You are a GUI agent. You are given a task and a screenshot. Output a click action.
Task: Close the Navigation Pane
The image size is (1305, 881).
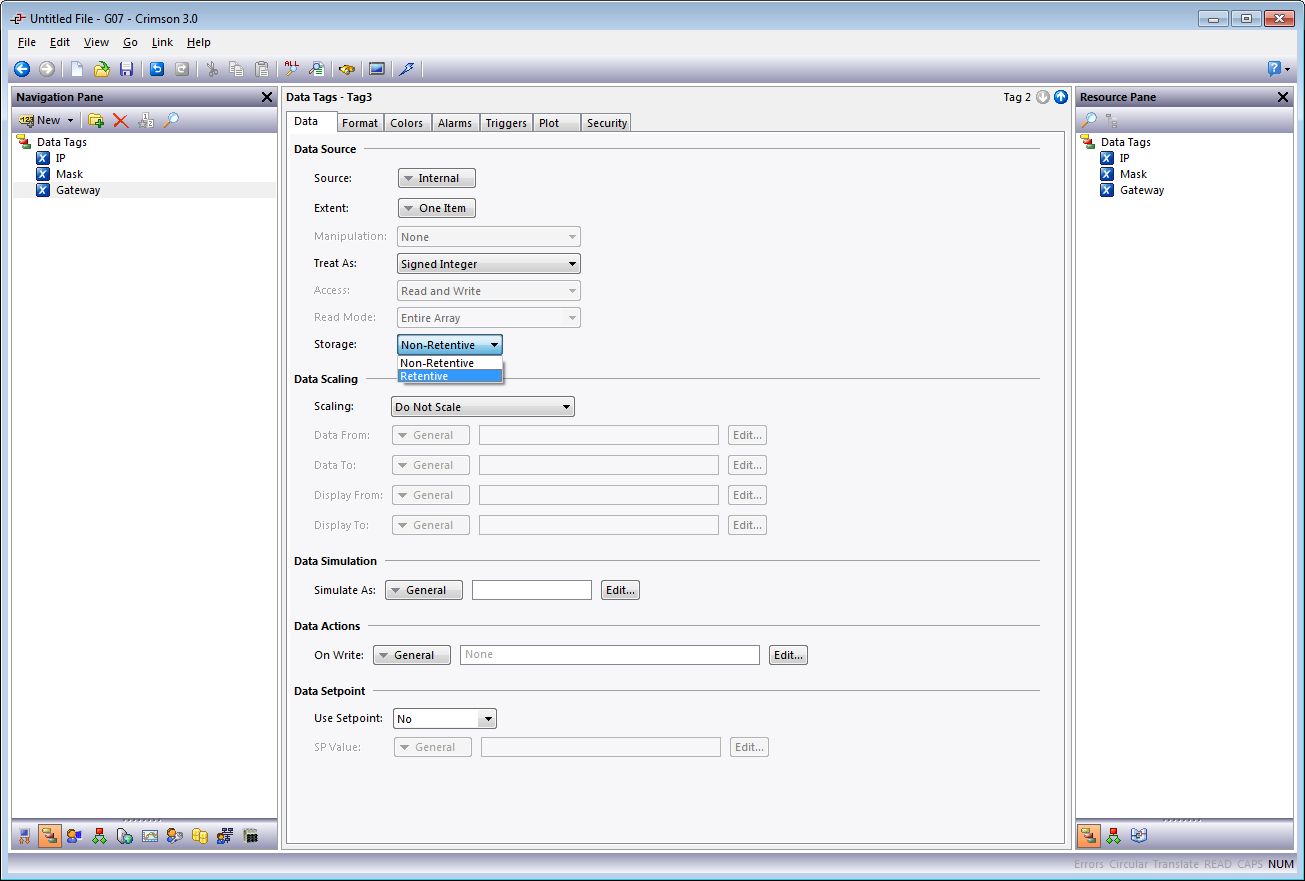(267, 97)
